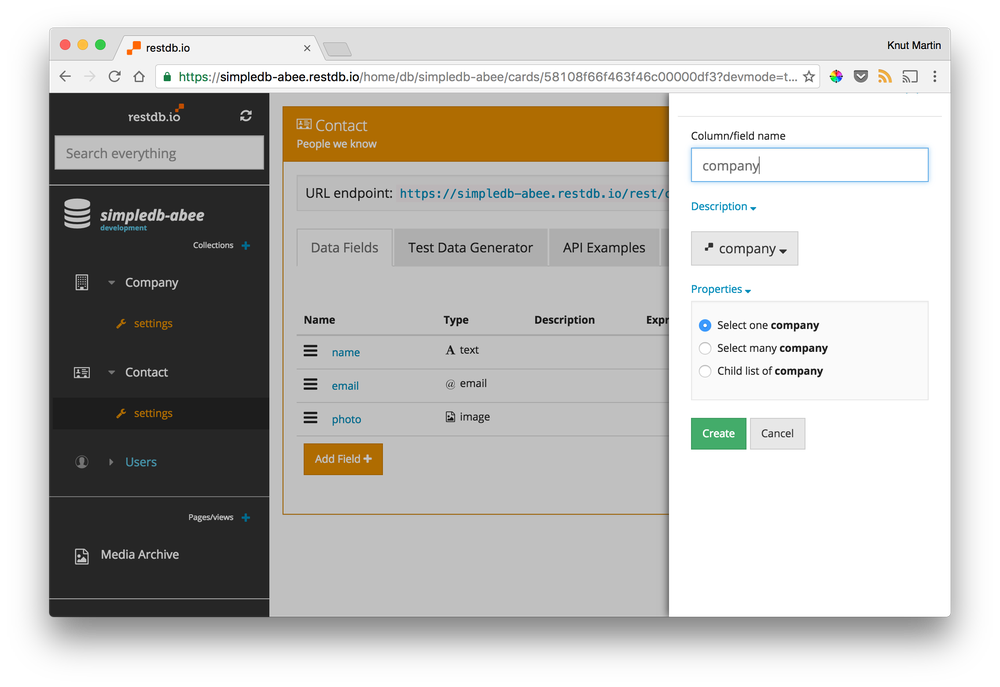
Task: Click the drag handle icon beside the name field
Action: click(309, 352)
